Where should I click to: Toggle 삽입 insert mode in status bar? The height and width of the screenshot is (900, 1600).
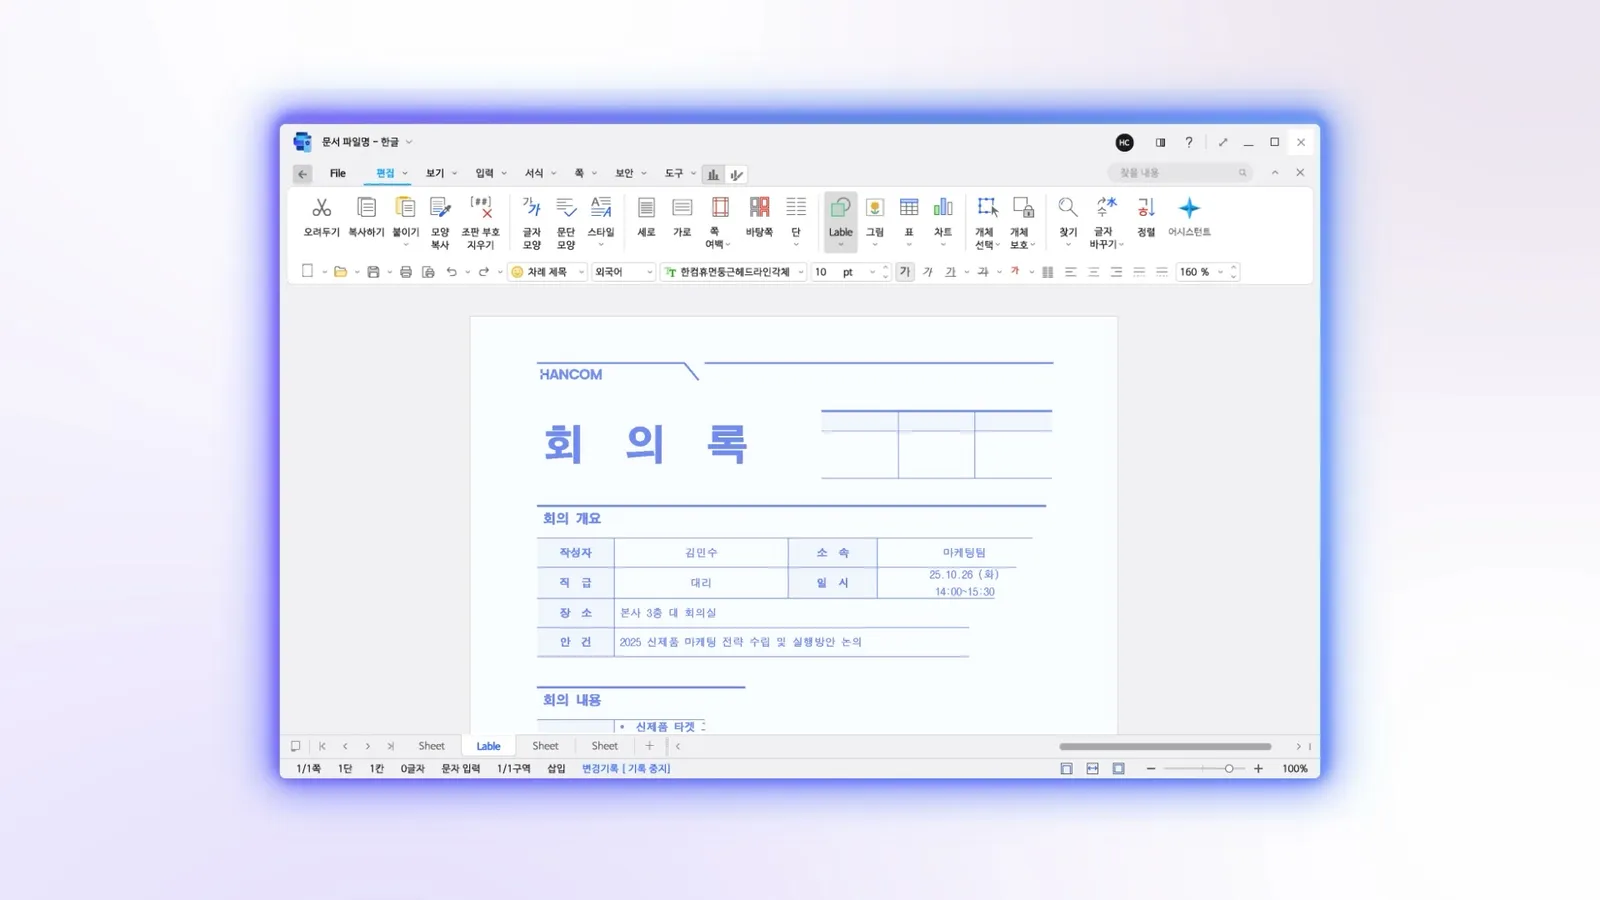coord(556,768)
